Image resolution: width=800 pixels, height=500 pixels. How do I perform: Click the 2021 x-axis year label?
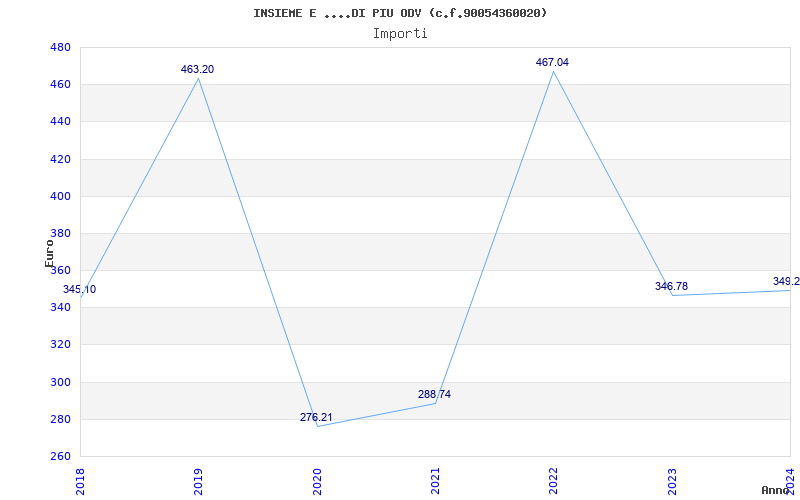(x=435, y=481)
